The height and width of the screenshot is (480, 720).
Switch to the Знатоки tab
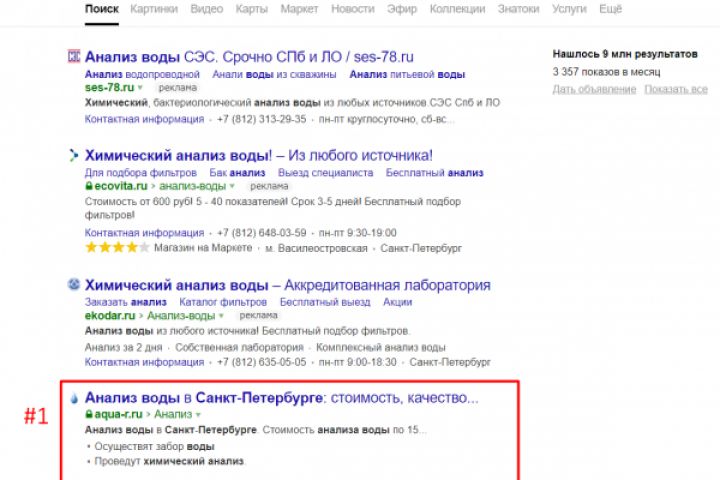518,9
